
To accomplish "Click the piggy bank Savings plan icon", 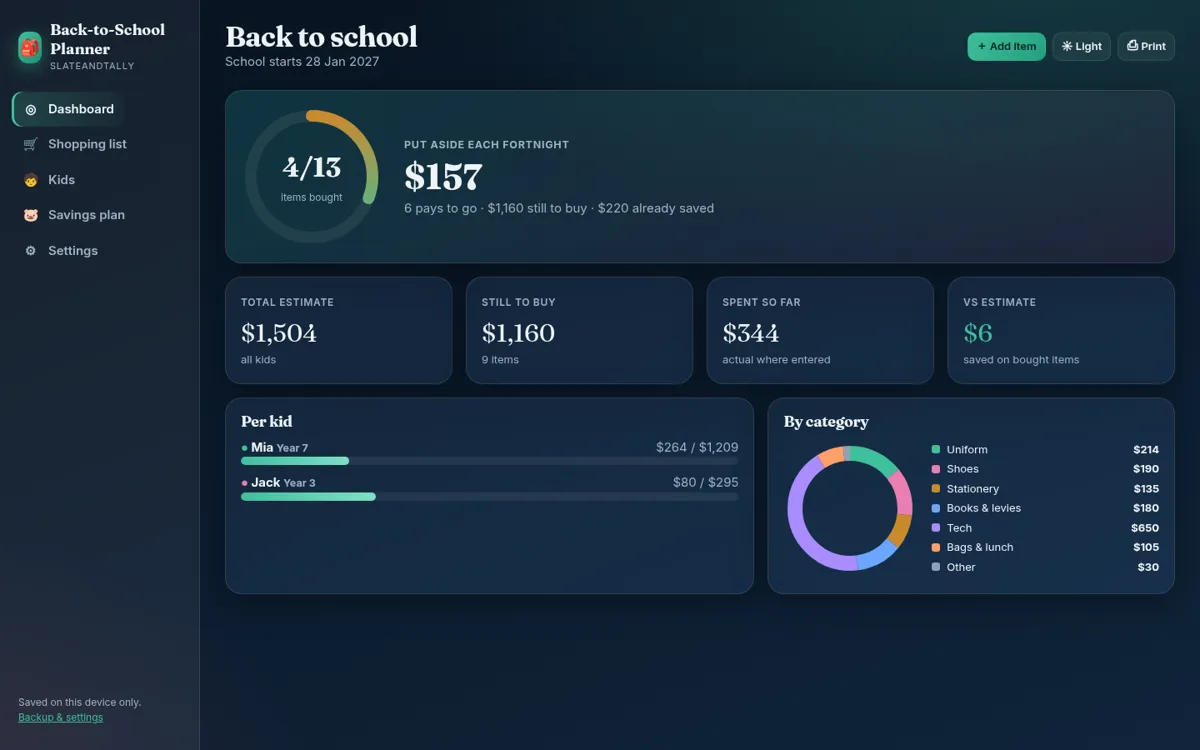I will [30, 215].
